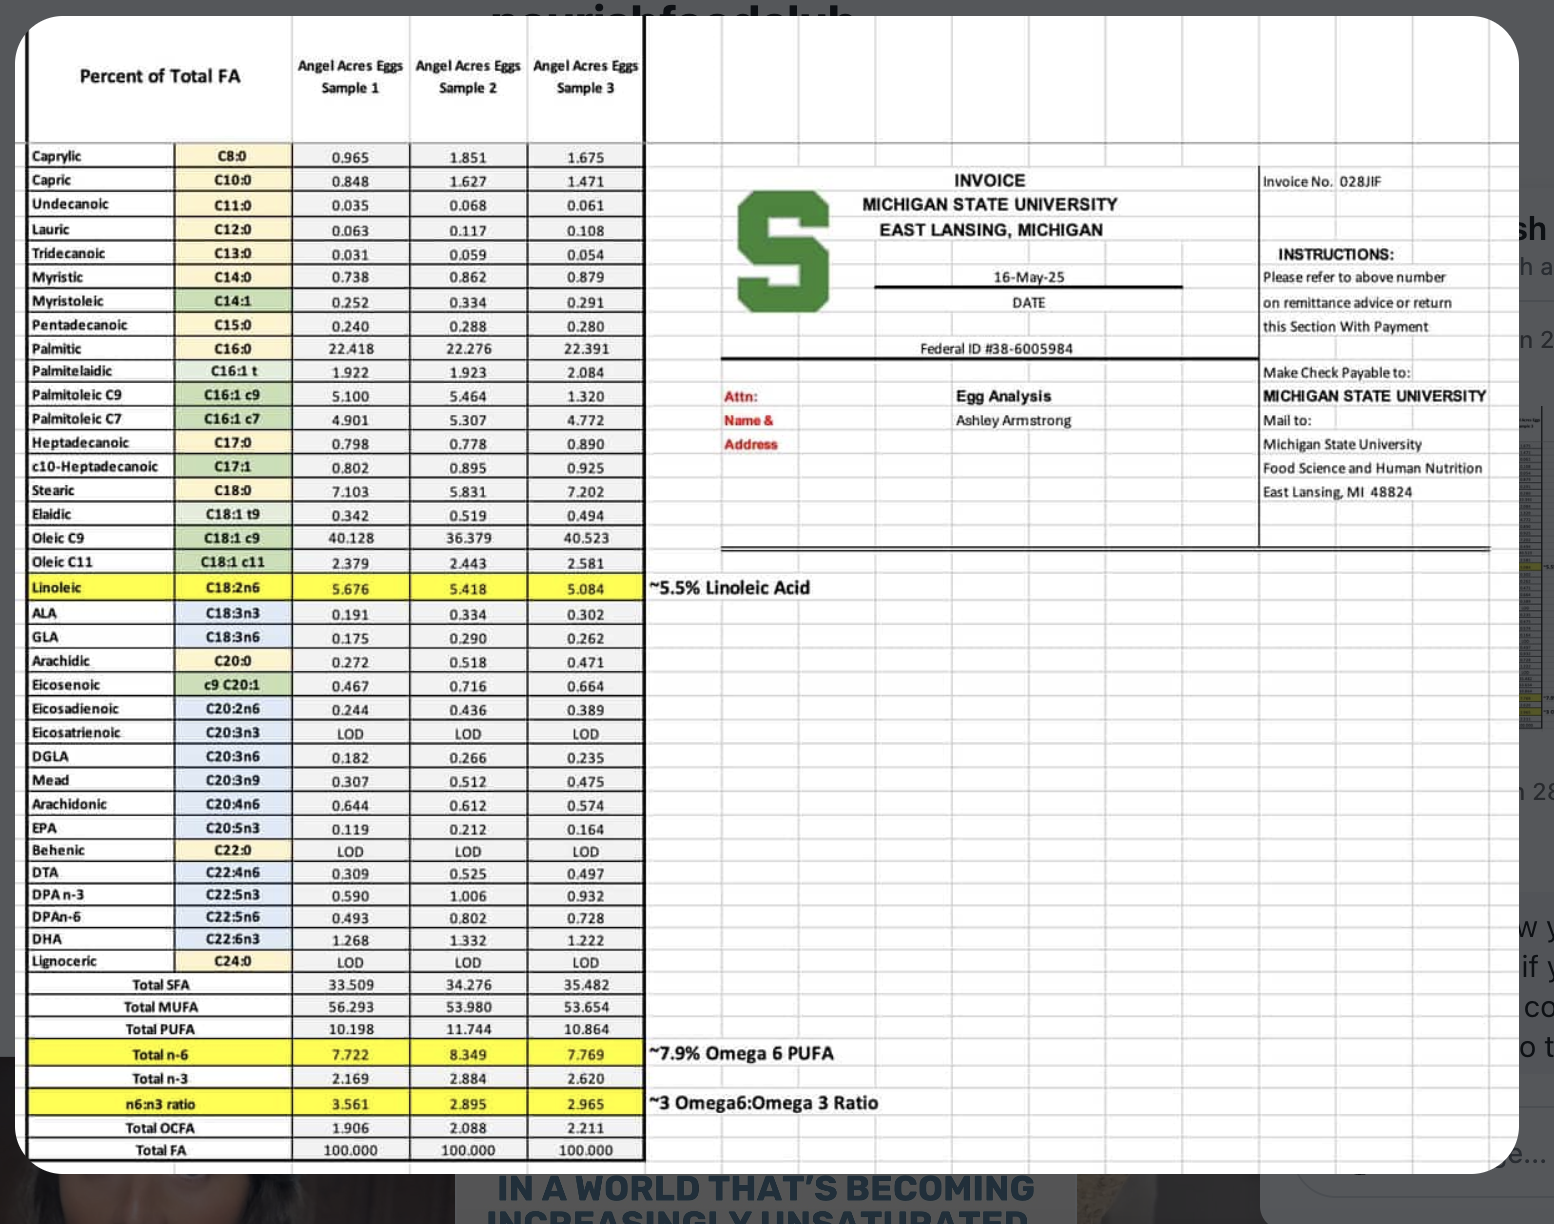Select the green C18:1 c9 cell
Viewport: 1554px width, 1224px height.
(x=233, y=538)
